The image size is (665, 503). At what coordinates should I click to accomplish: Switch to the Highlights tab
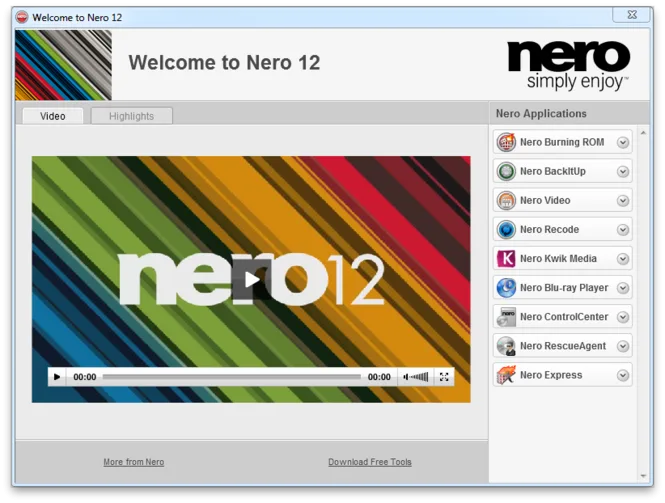(x=131, y=116)
